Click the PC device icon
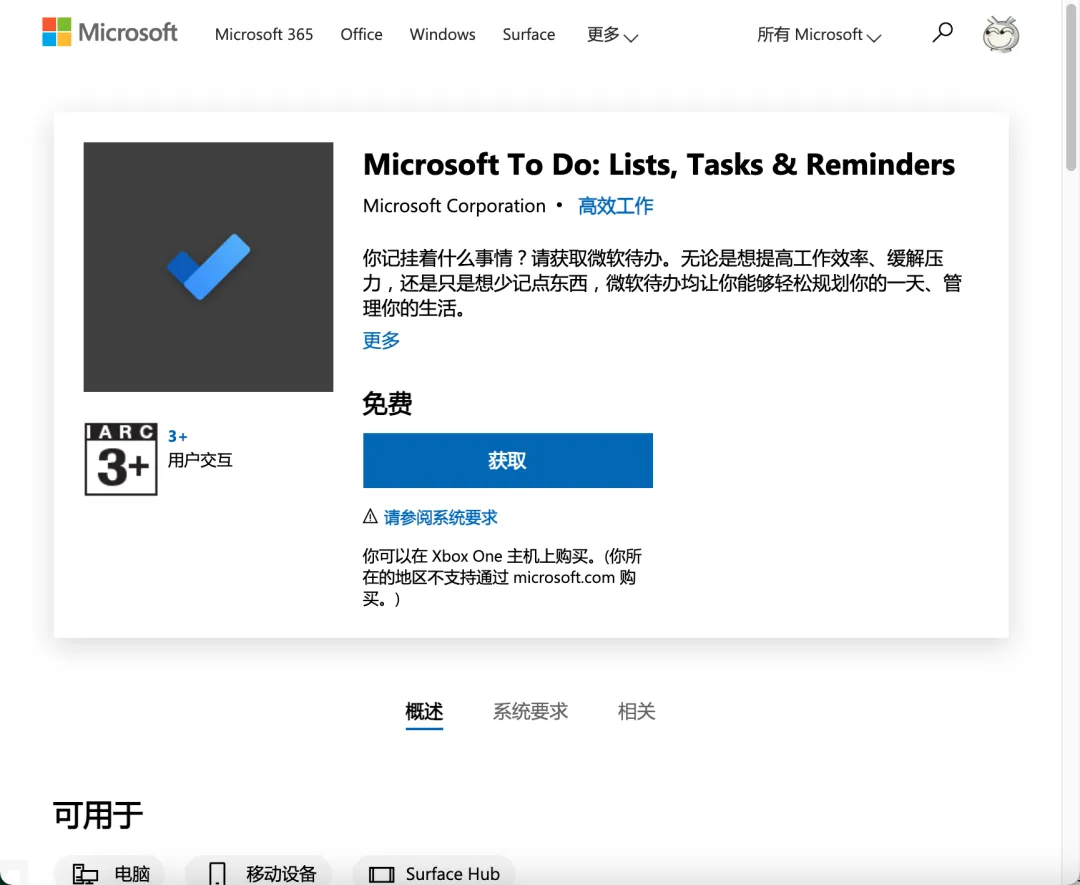This screenshot has height=885, width=1080. pyautogui.click(x=87, y=874)
